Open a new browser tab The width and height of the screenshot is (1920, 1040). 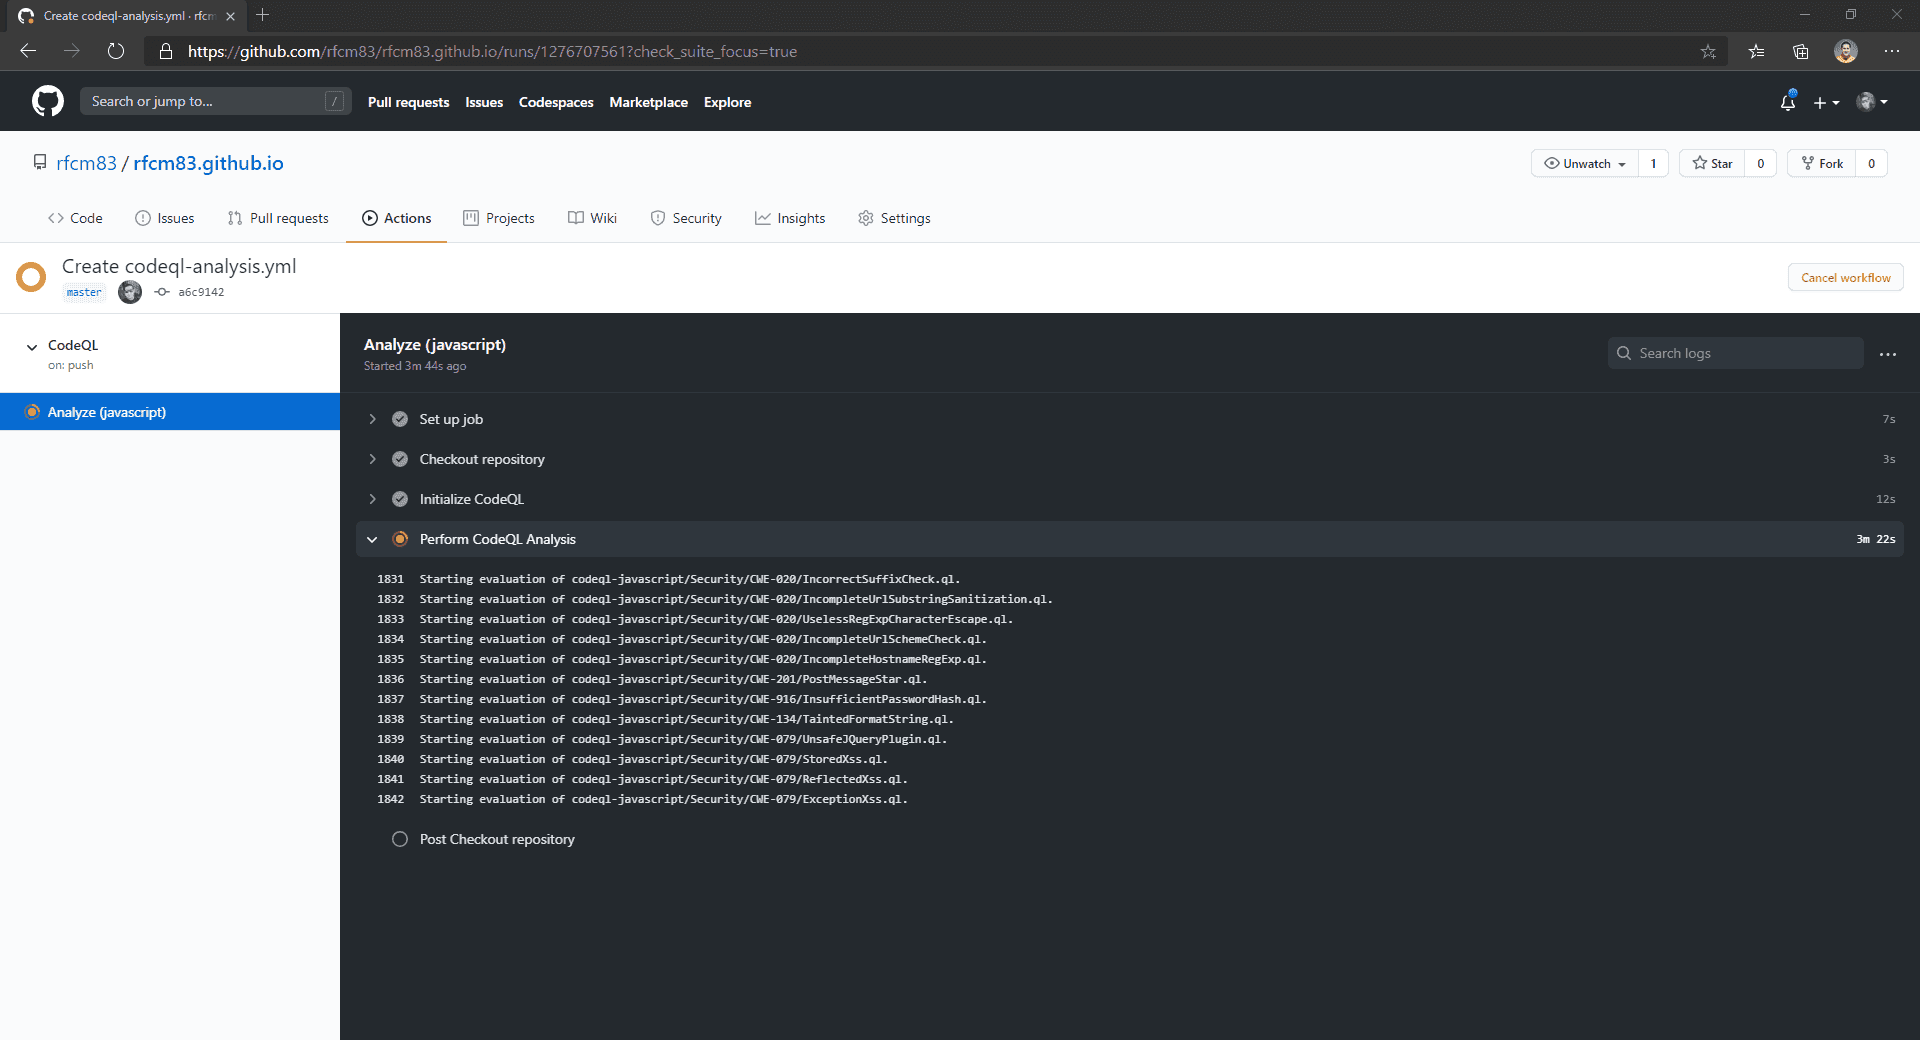(263, 15)
